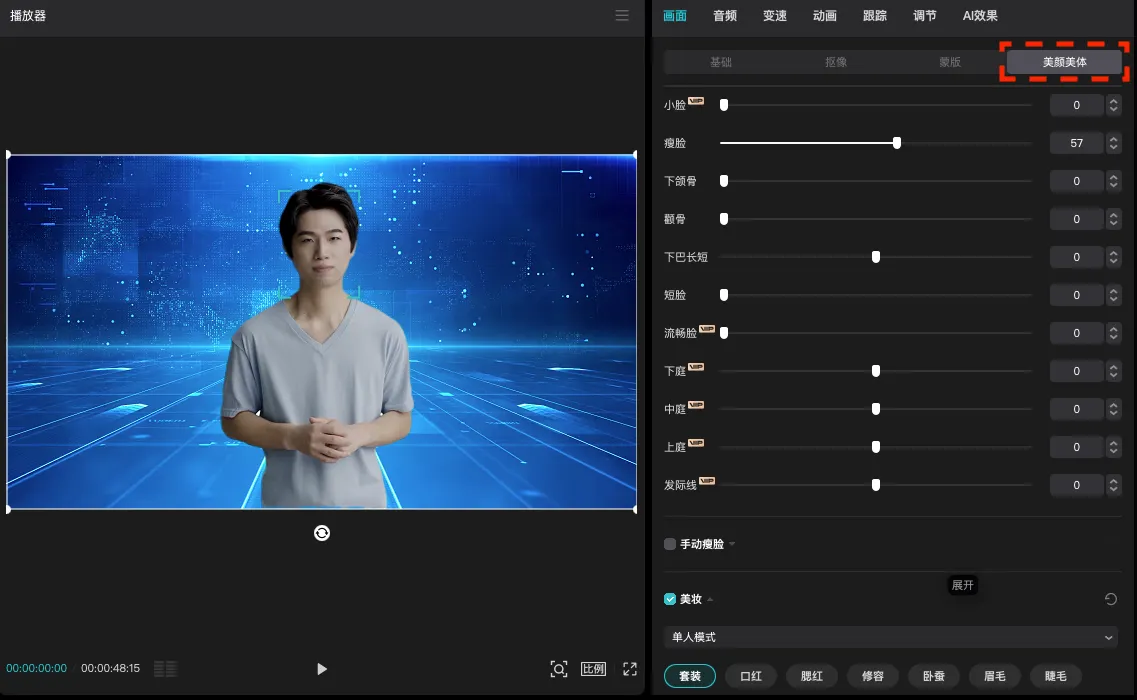Select the 基础 sub-tab
This screenshot has width=1137, height=700.
[x=721, y=62]
